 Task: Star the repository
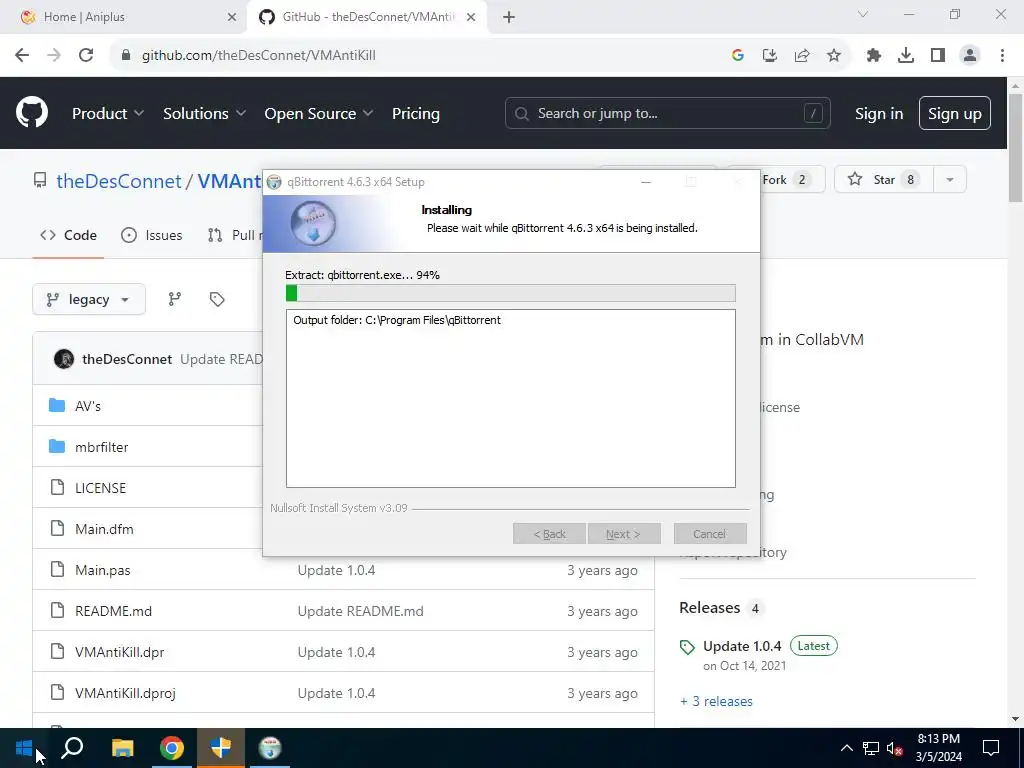tap(884, 180)
